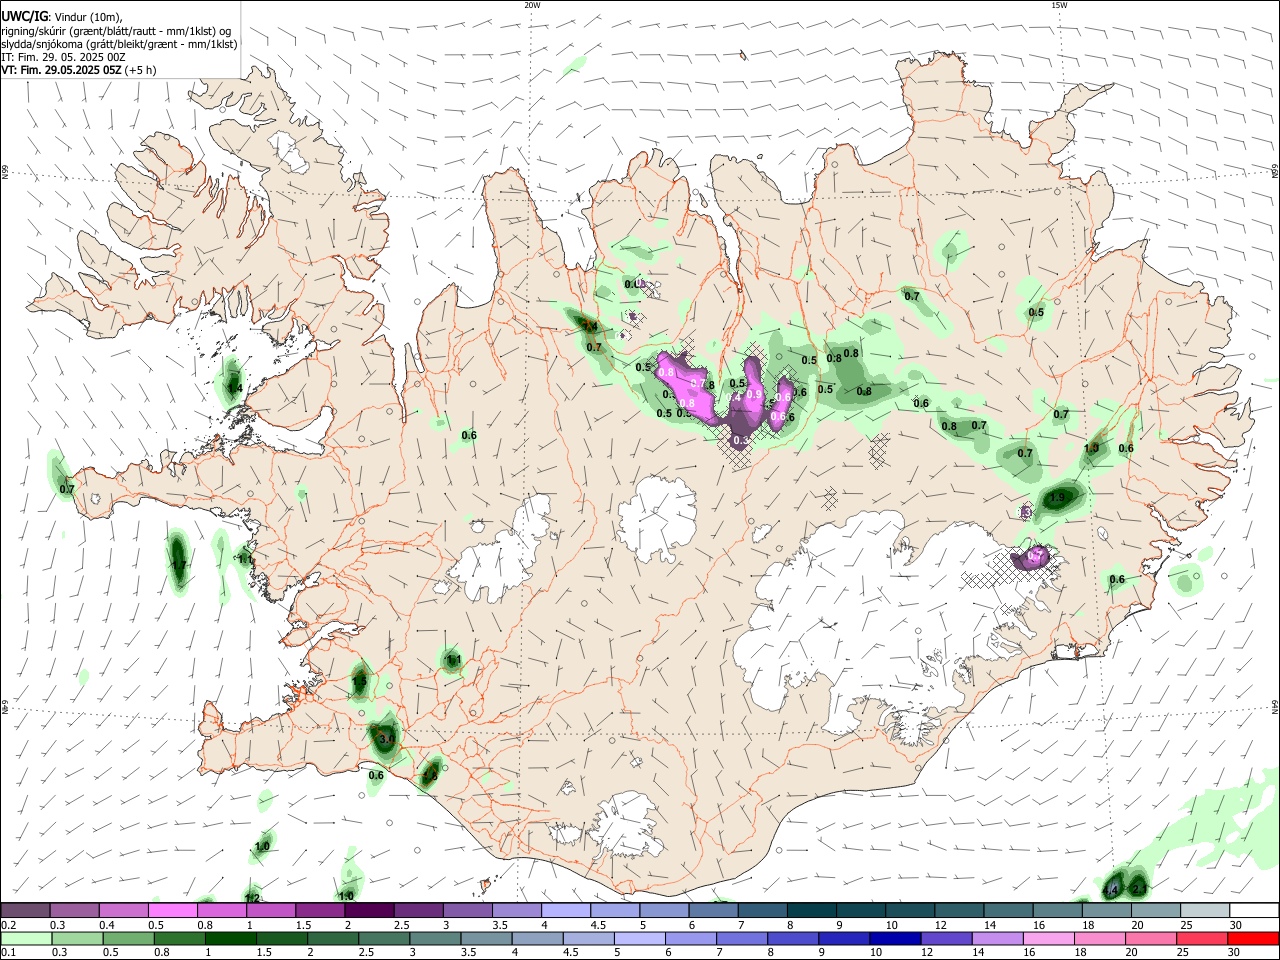Click the "slydda/snjókoma" legend description line
Screen dimensions: 1280x960
[119, 44]
